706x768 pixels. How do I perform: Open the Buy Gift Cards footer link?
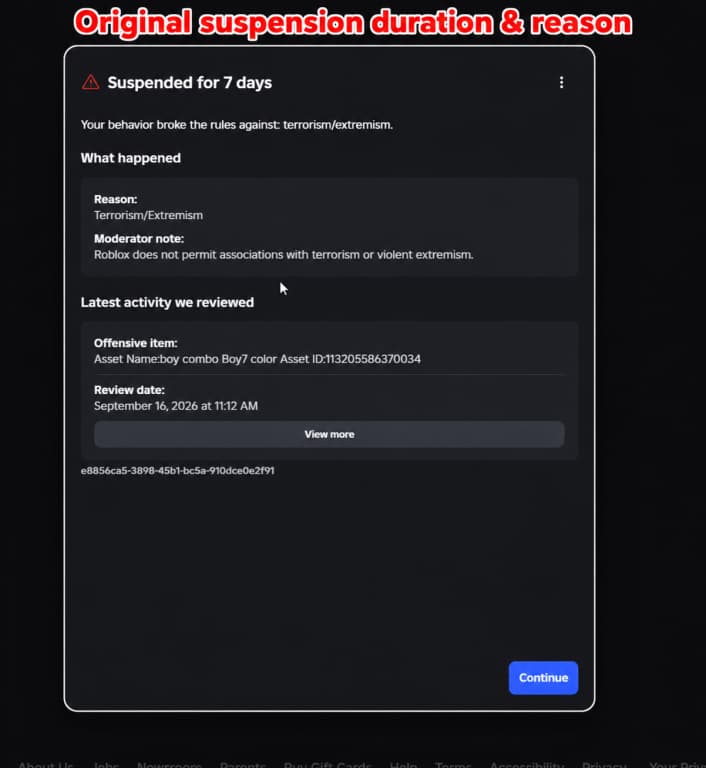click(x=327, y=764)
